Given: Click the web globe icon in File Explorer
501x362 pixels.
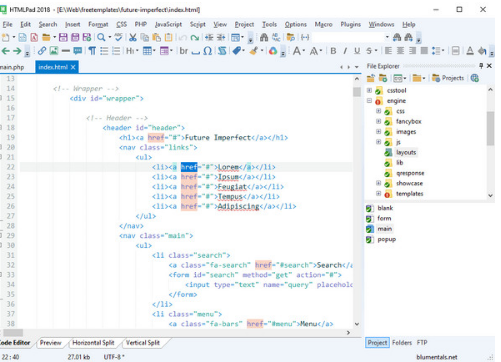Looking at the screenshot, I should coord(475,78).
